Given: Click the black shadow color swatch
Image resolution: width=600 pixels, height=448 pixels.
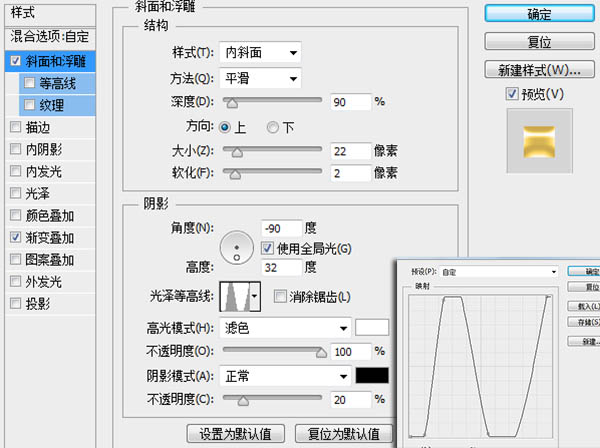Looking at the screenshot, I should [x=372, y=376].
